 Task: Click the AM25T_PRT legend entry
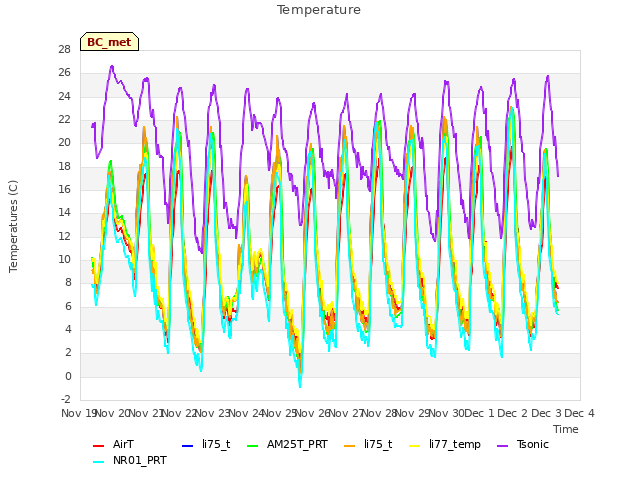[x=287, y=444]
